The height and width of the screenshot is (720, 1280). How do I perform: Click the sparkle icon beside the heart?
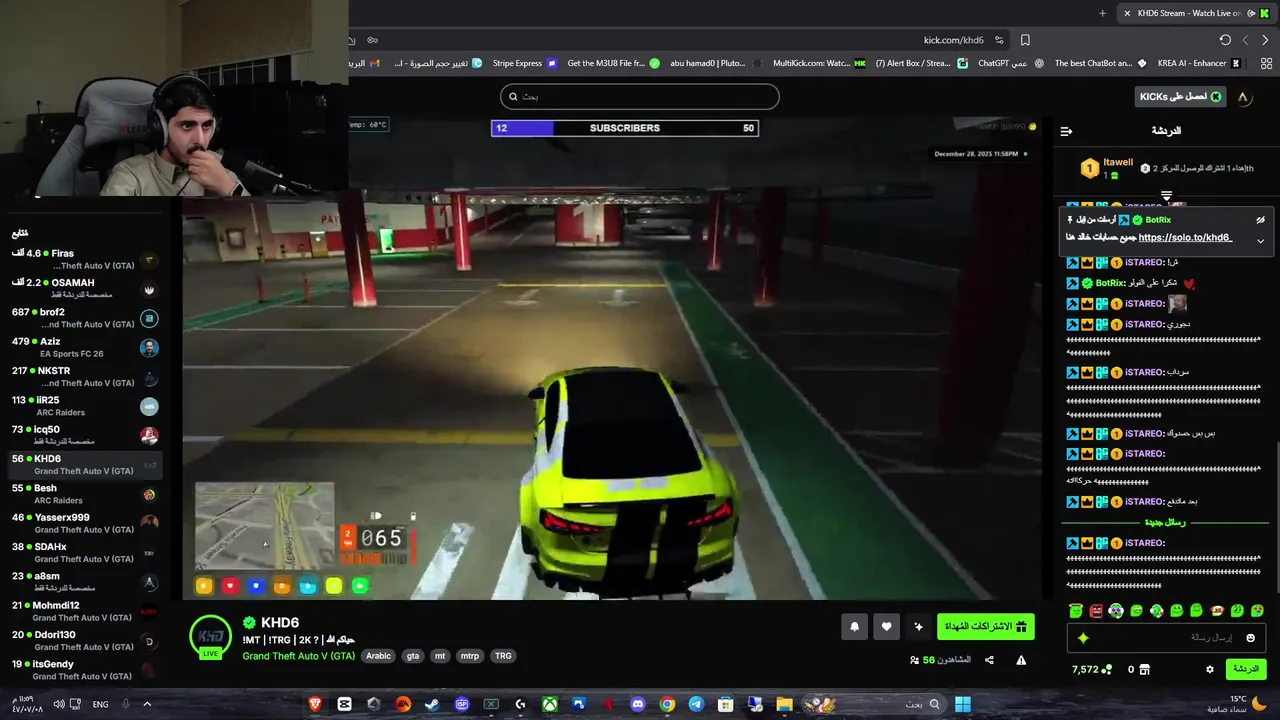pyautogui.click(x=918, y=627)
